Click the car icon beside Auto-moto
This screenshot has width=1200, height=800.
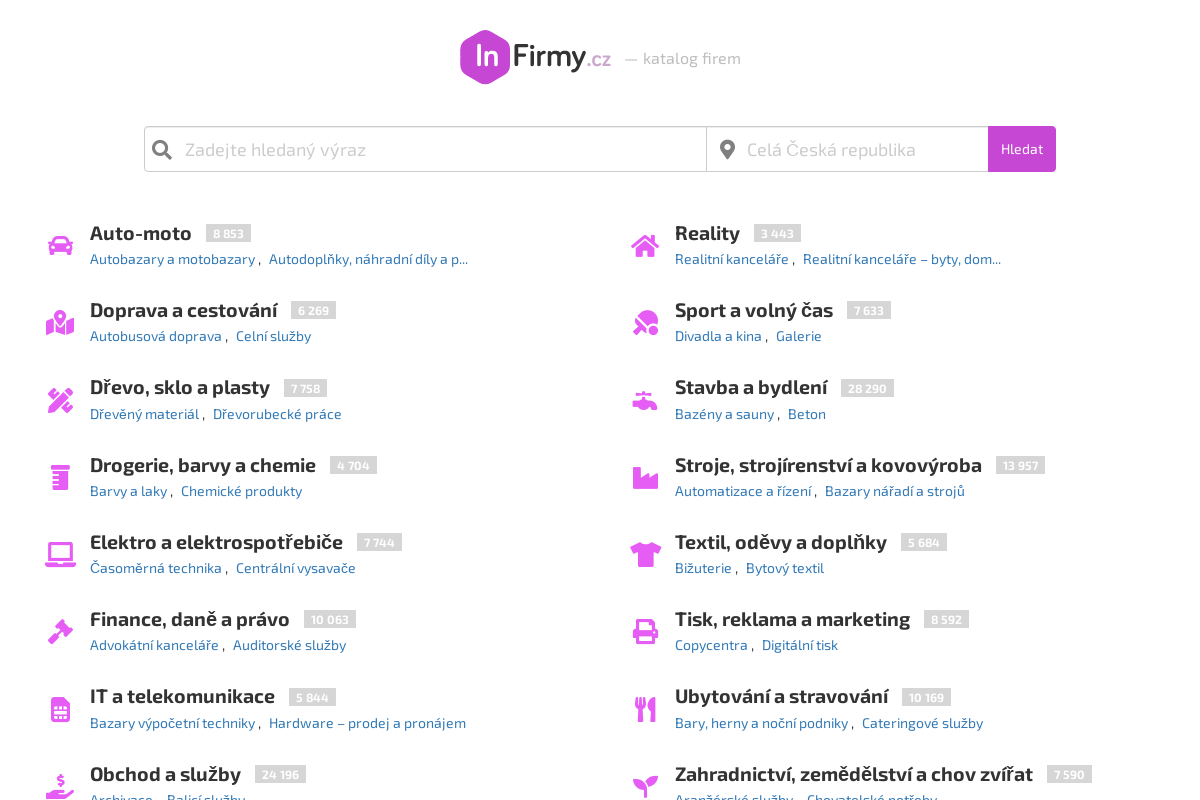point(60,245)
